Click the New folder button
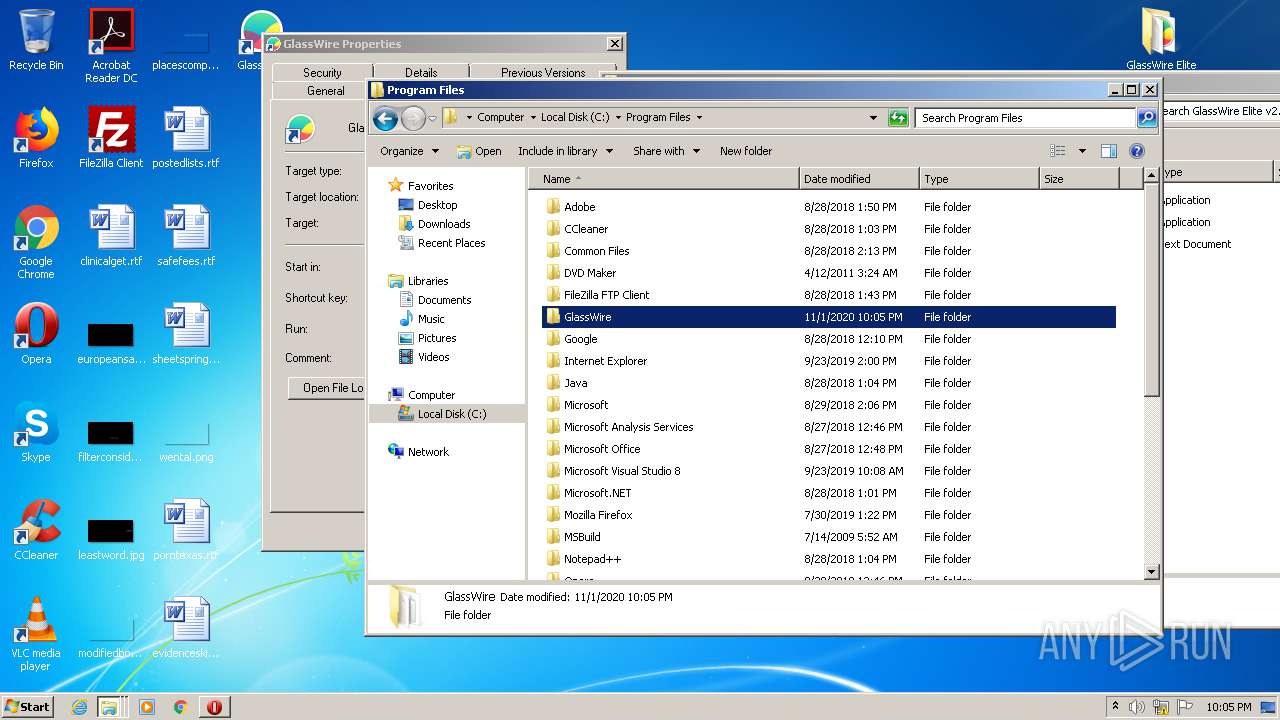The image size is (1280, 720). click(746, 151)
